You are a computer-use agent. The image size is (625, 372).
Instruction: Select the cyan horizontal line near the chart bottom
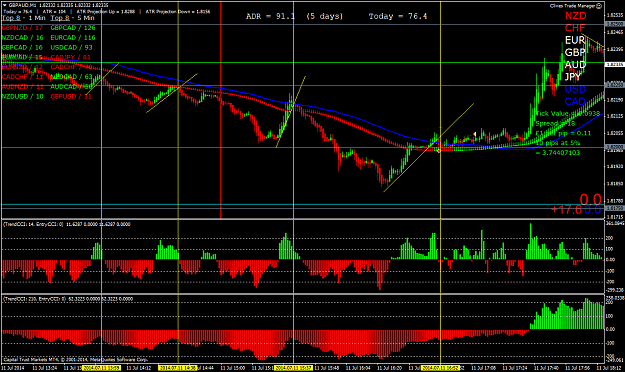(303, 205)
